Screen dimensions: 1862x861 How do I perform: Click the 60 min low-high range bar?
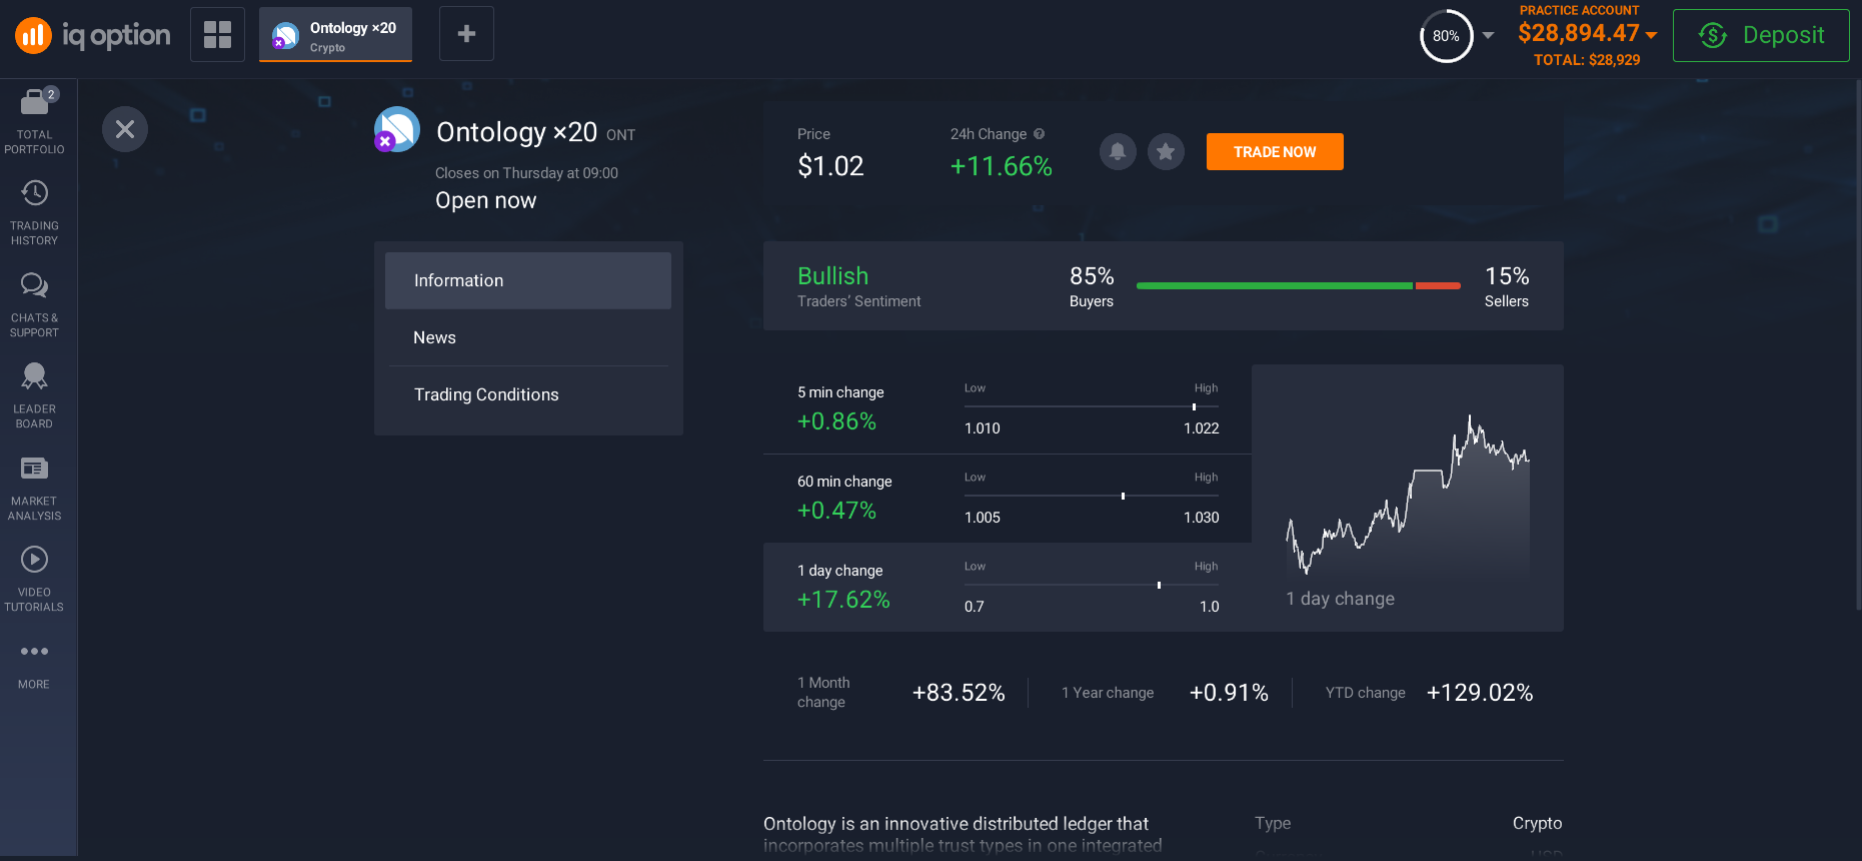coord(1092,496)
